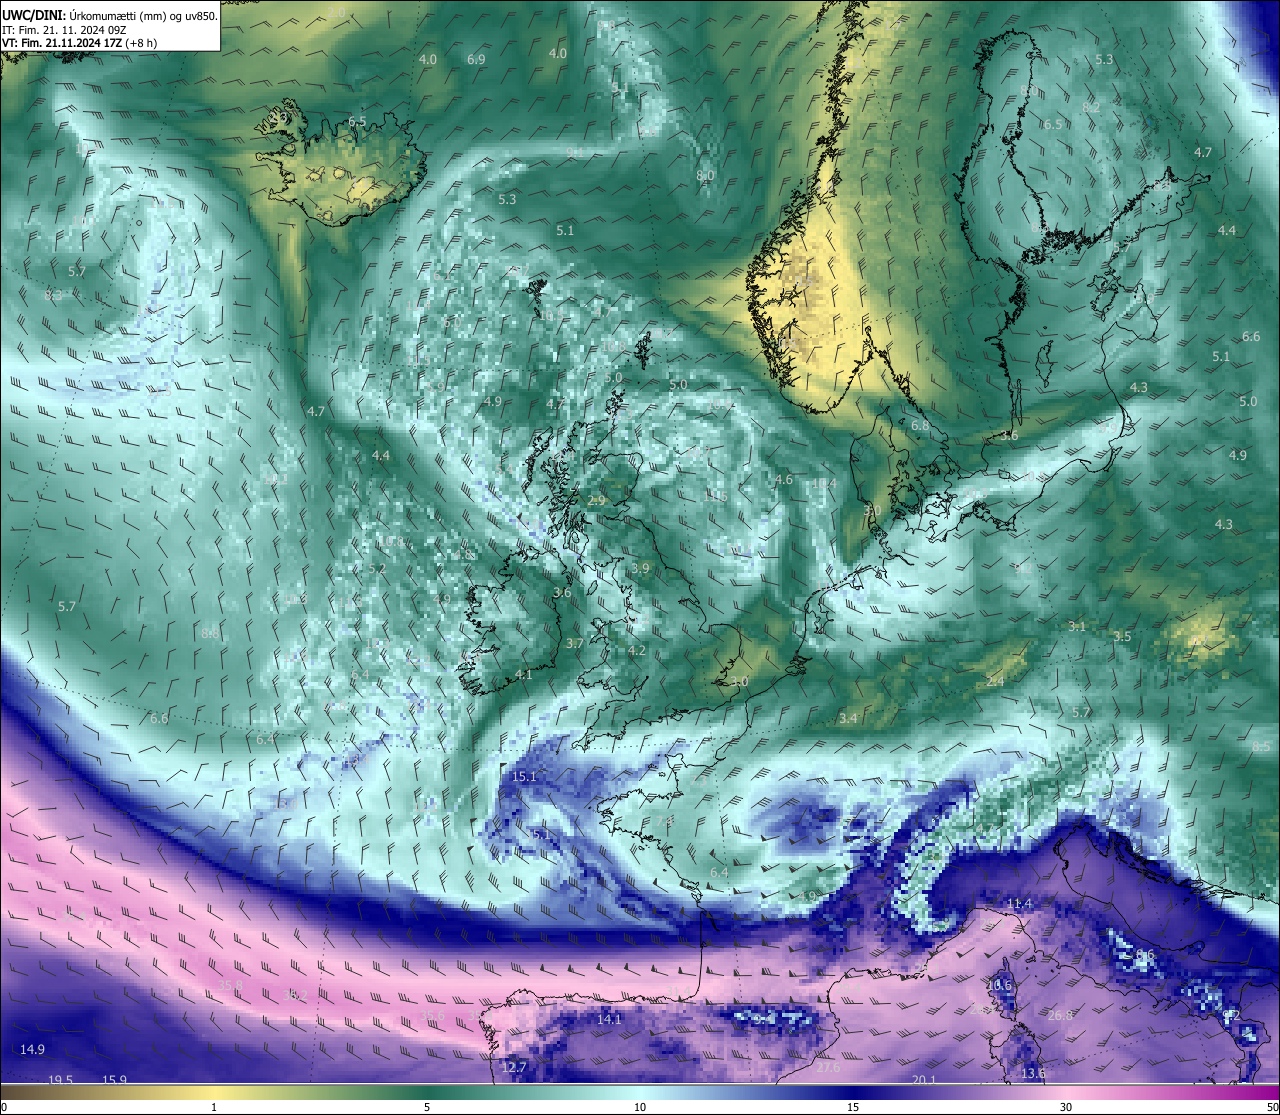Click the map value '14.1' over northern Spain
Image resolution: width=1280 pixels, height=1115 pixels.
609,1019
